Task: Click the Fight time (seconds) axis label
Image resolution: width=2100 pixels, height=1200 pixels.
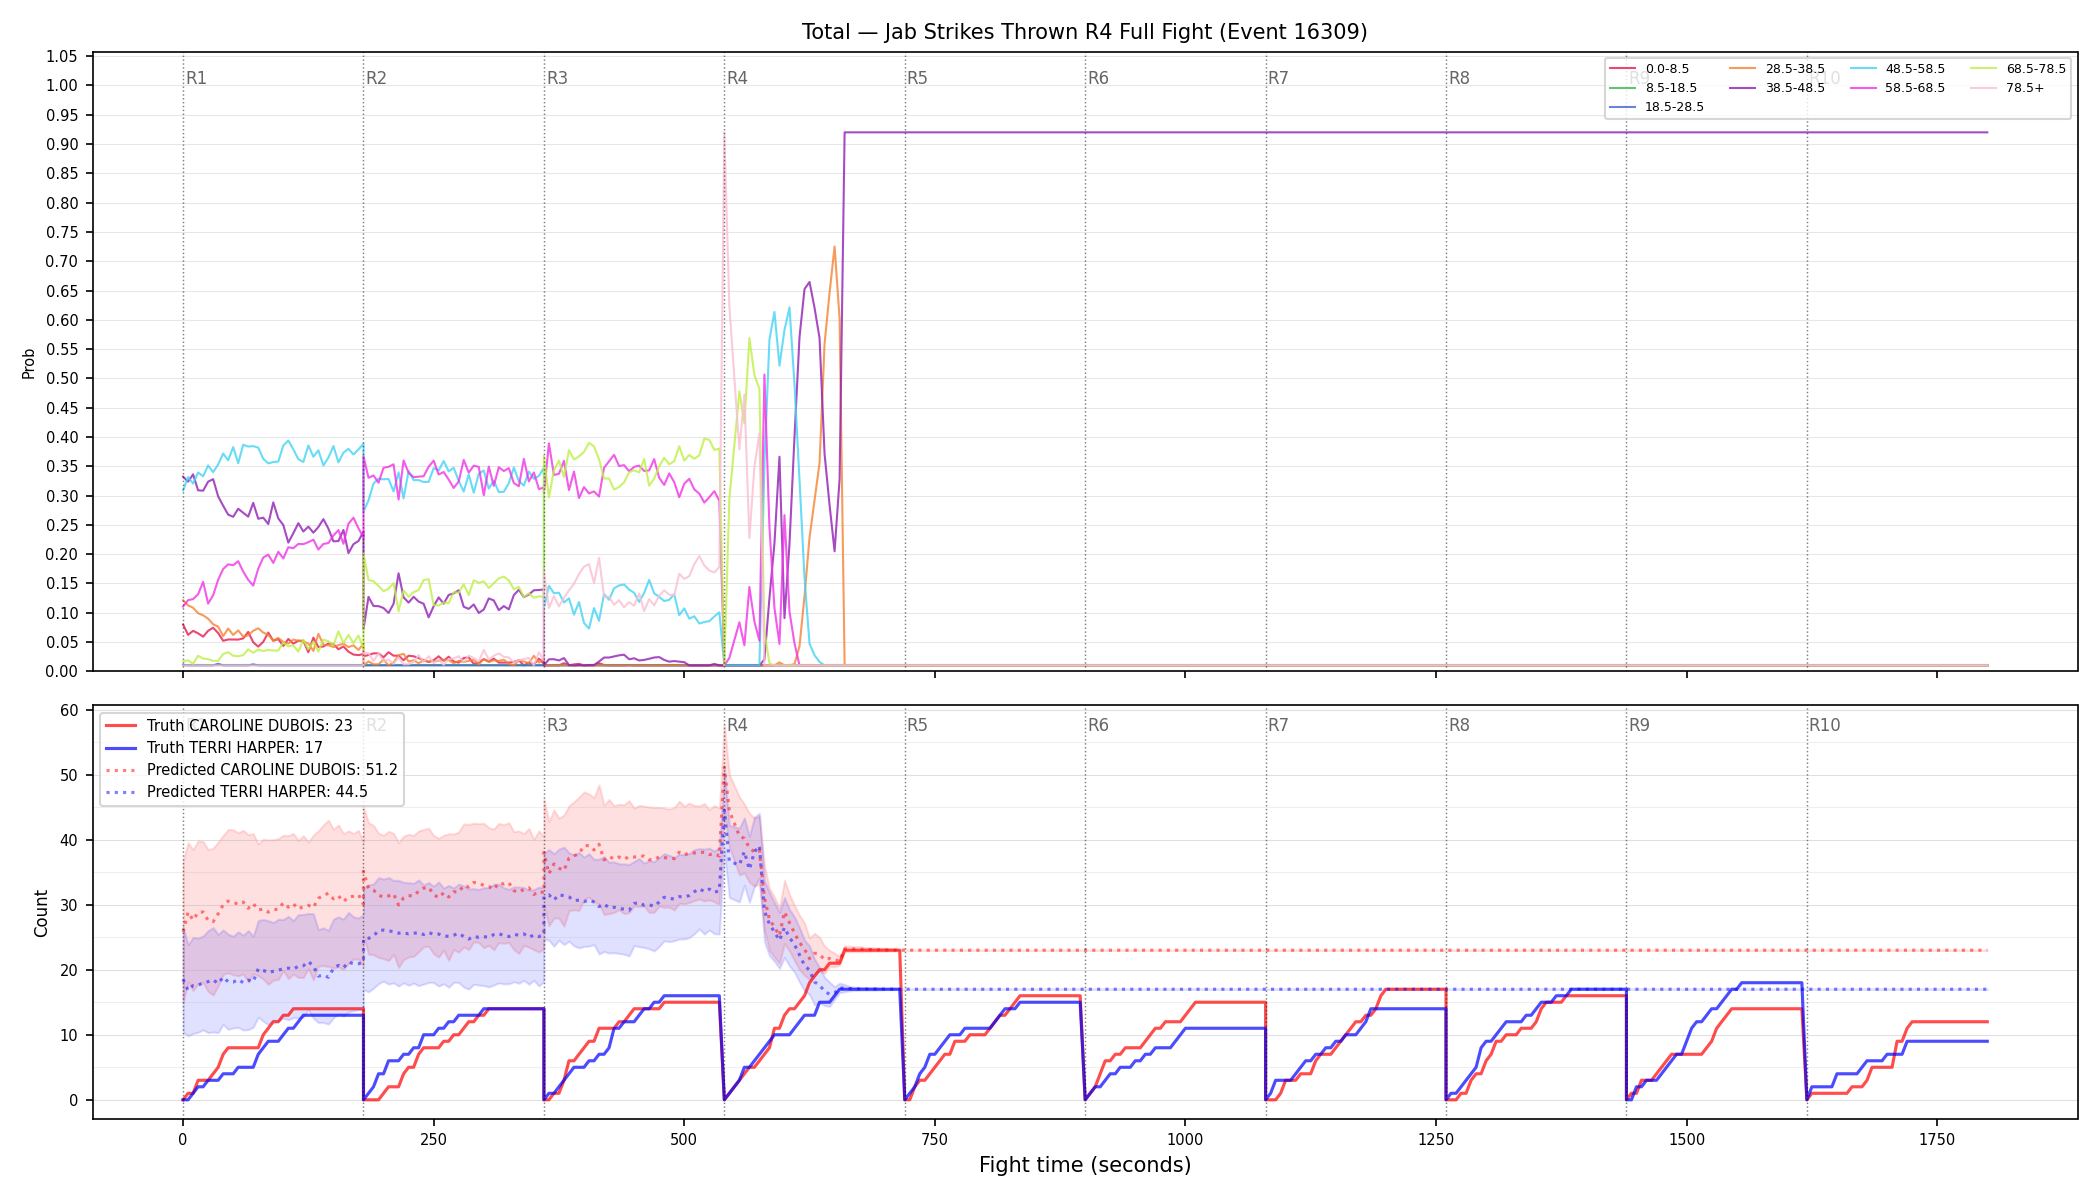Action: [x=1085, y=1165]
